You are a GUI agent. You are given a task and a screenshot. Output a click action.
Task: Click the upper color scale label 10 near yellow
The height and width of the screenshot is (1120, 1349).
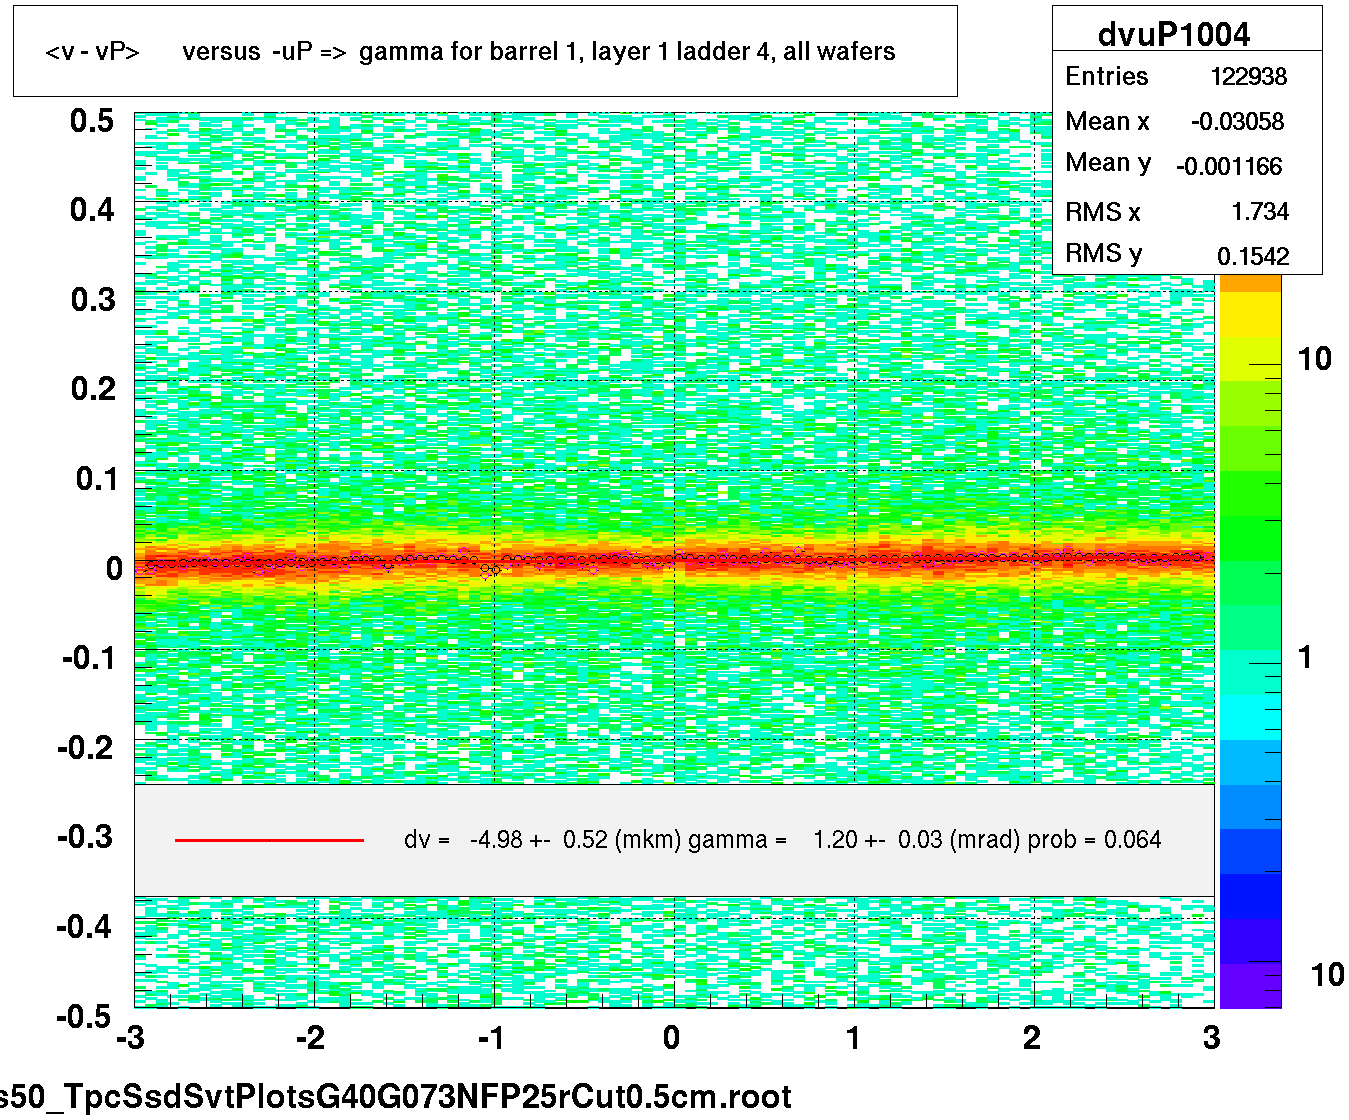click(x=1314, y=359)
